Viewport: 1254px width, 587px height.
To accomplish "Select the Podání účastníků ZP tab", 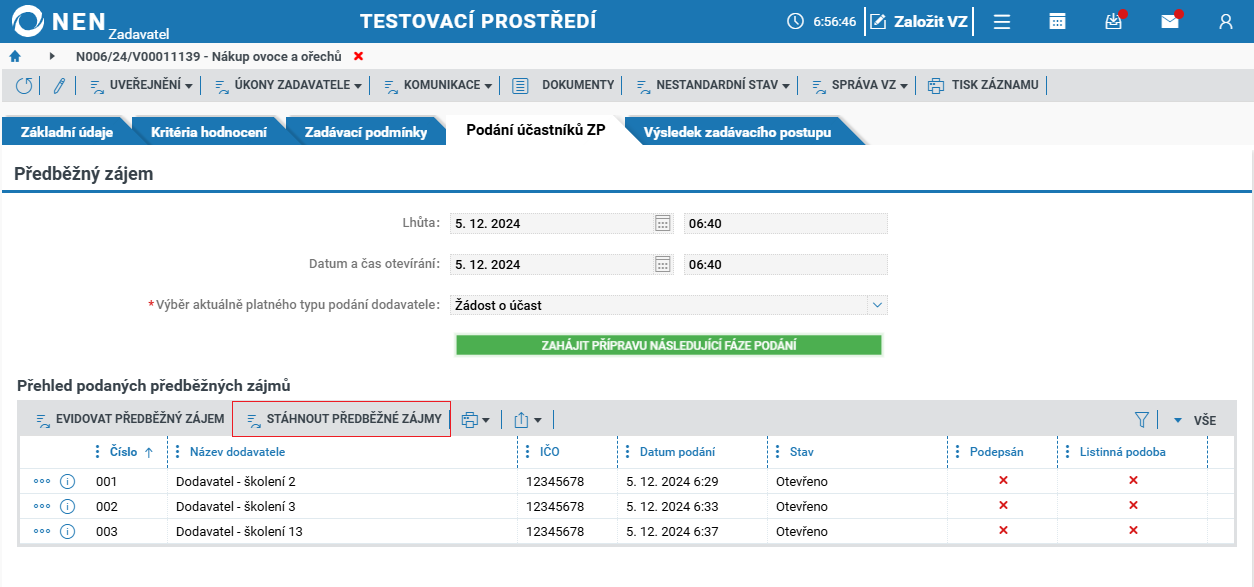I will point(536,131).
